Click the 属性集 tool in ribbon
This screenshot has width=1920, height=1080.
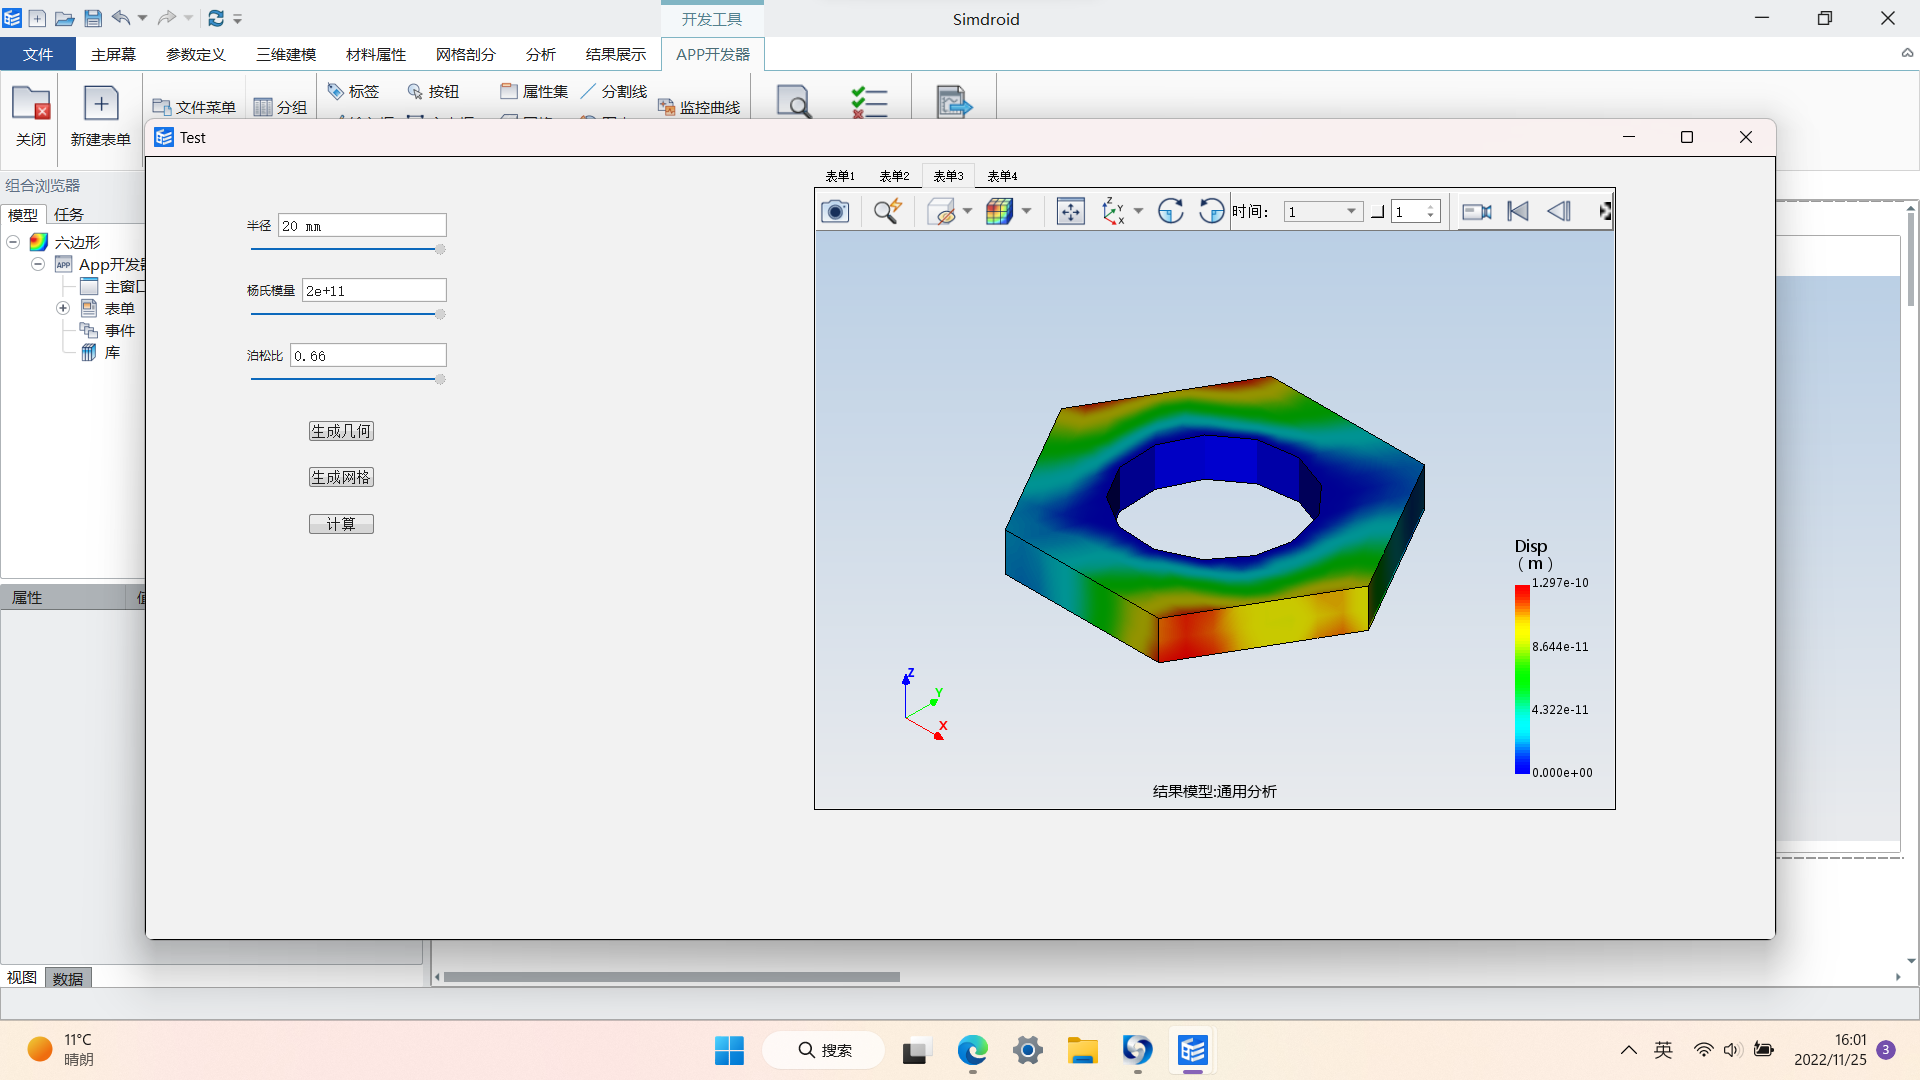[x=534, y=91]
